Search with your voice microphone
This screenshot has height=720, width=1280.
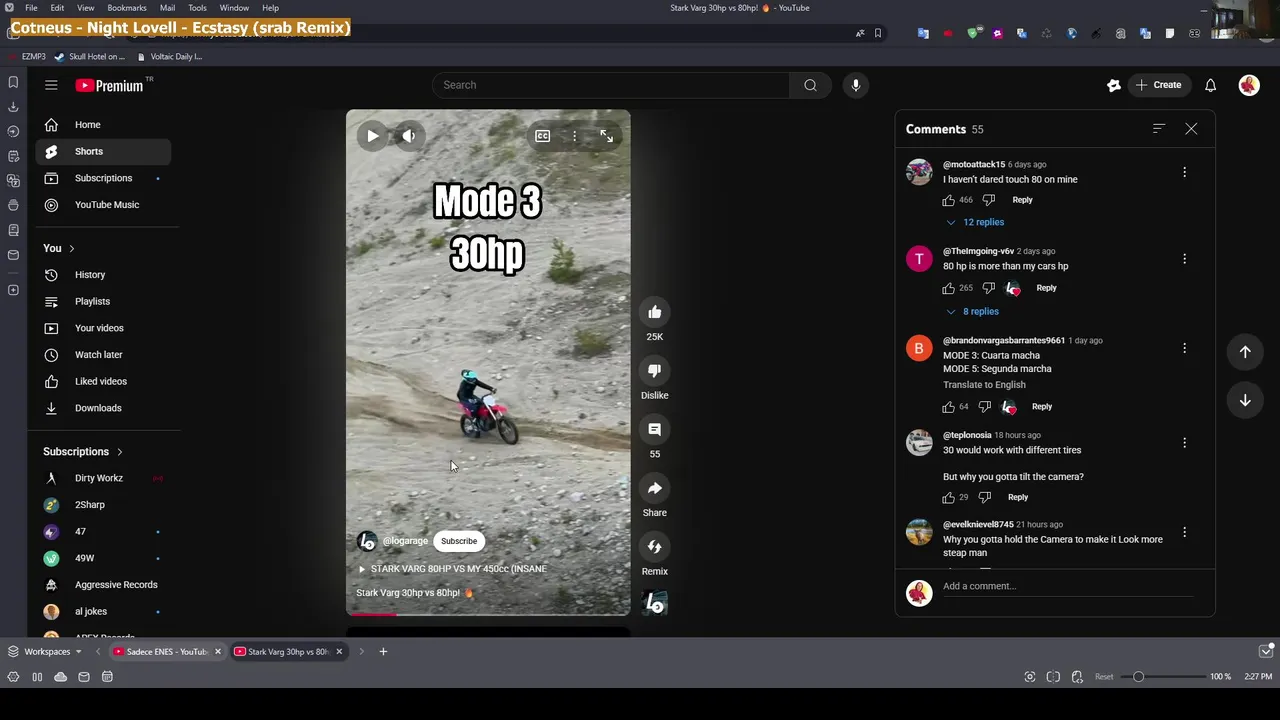click(856, 85)
